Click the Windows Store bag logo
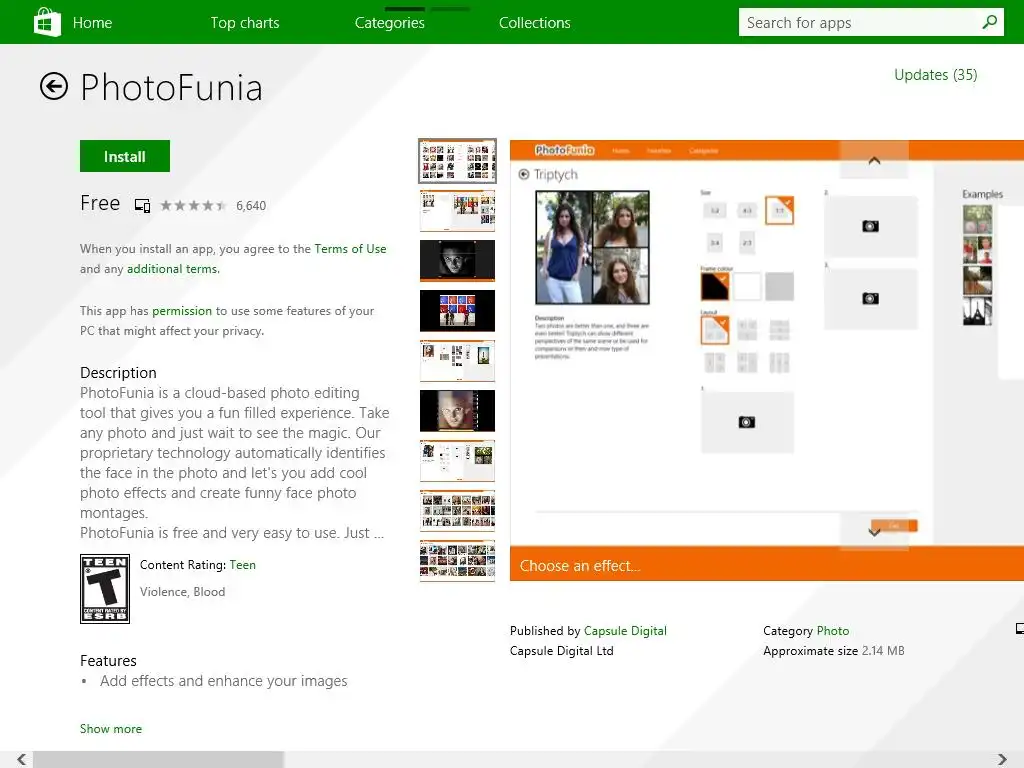The height and width of the screenshot is (768, 1024). tap(47, 22)
